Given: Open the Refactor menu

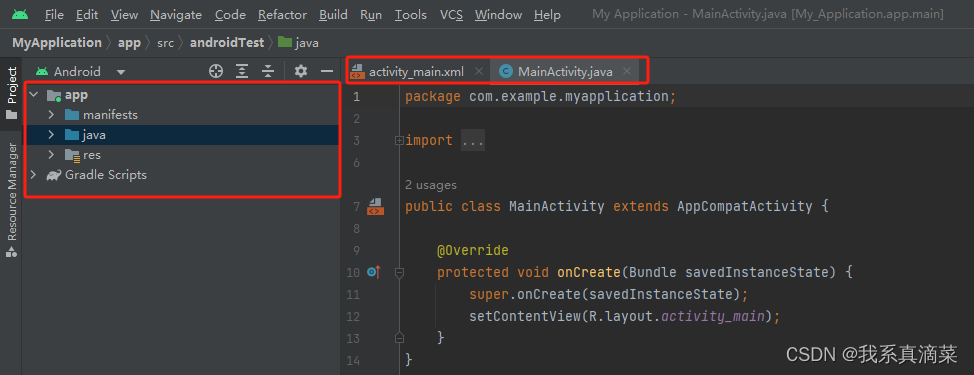Looking at the screenshot, I should tap(282, 15).
